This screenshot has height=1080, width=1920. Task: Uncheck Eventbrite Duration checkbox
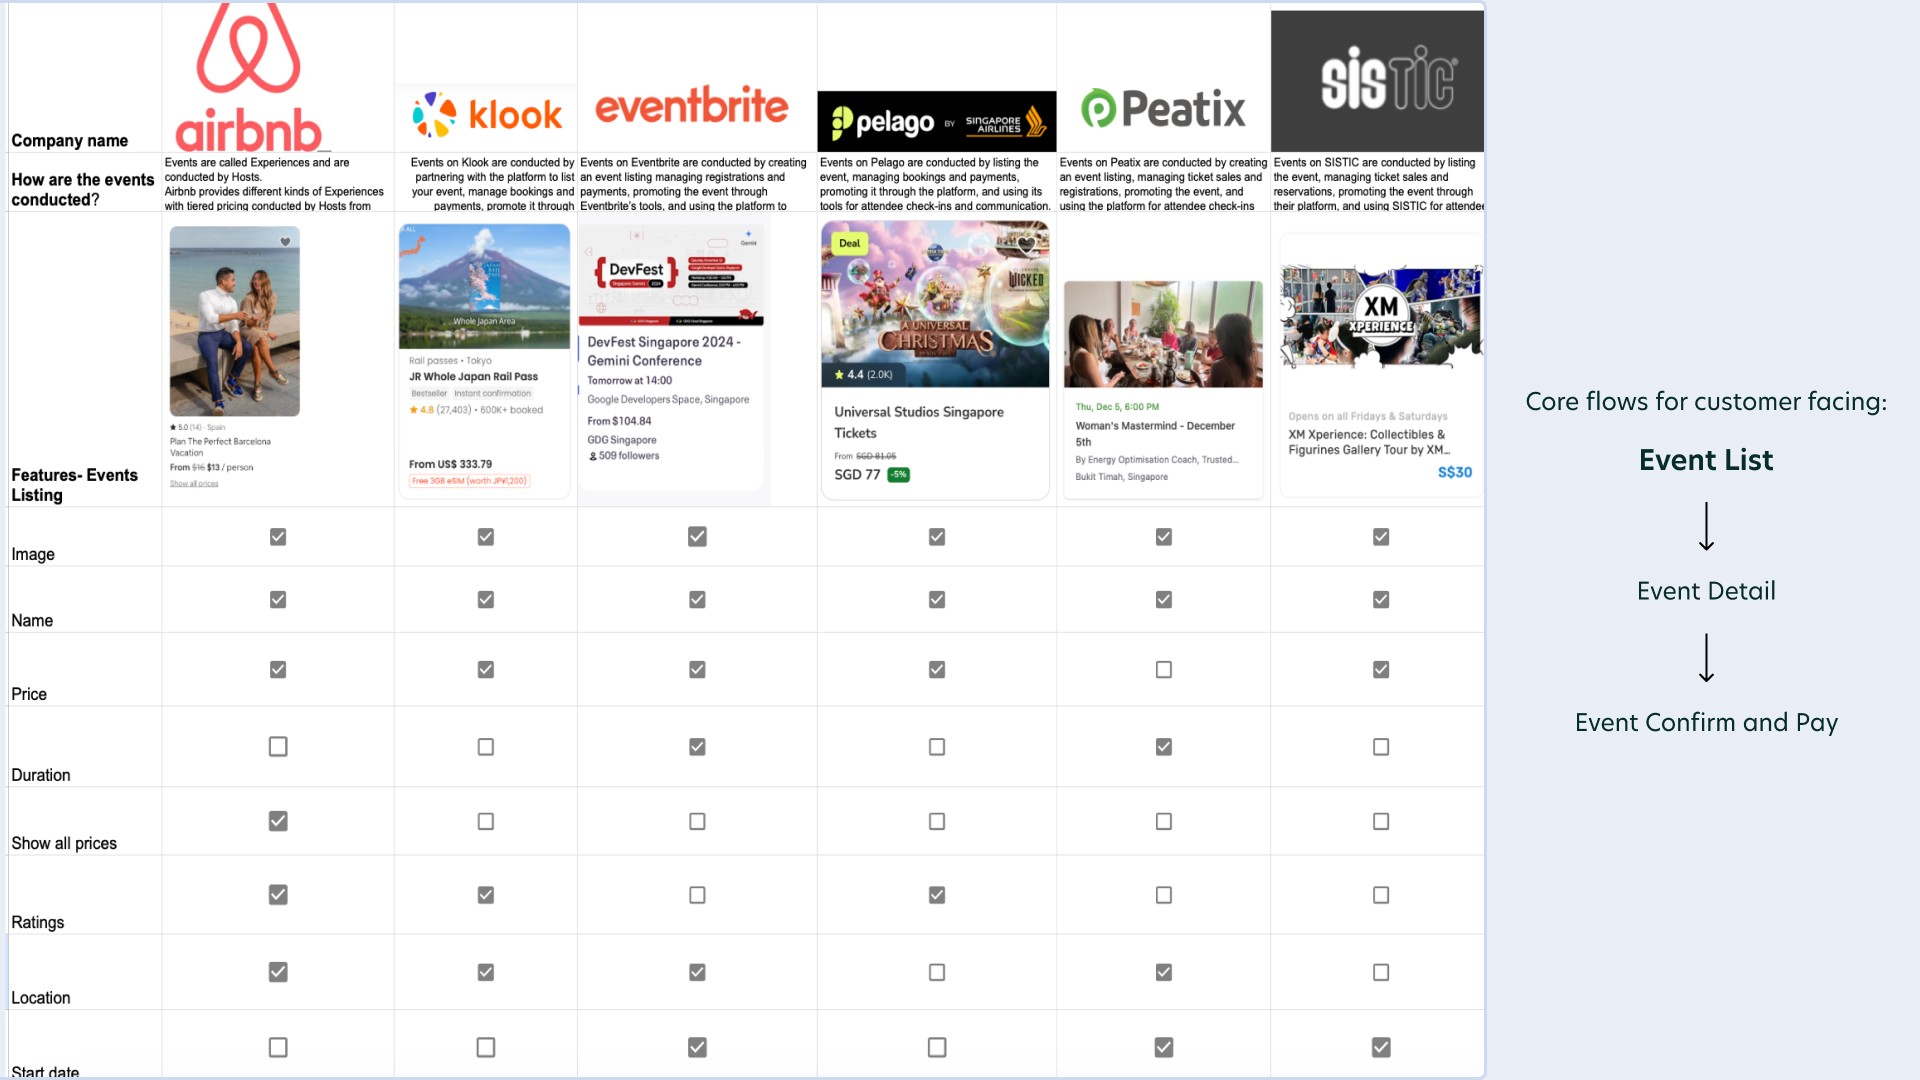[x=697, y=747]
